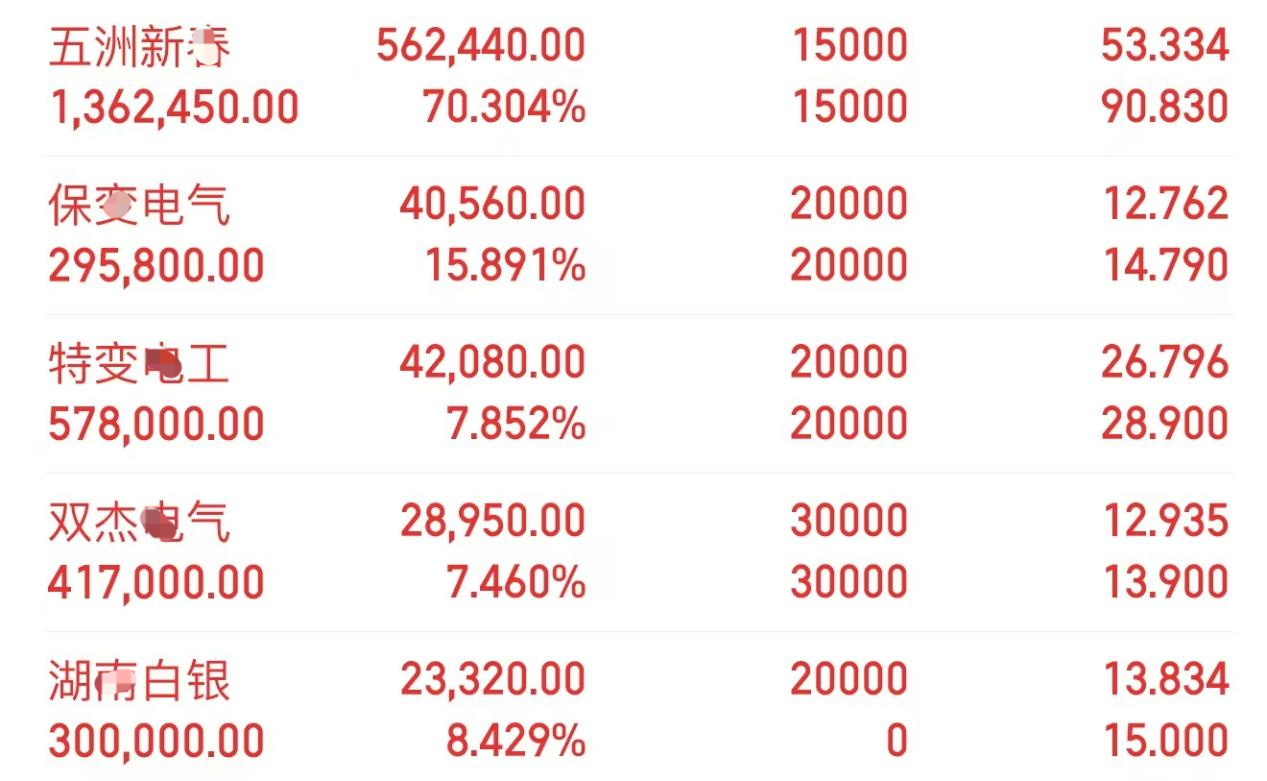Open the 特变电工 holding entry
Viewport: 1267px width, 781px height.
tap(639, 393)
